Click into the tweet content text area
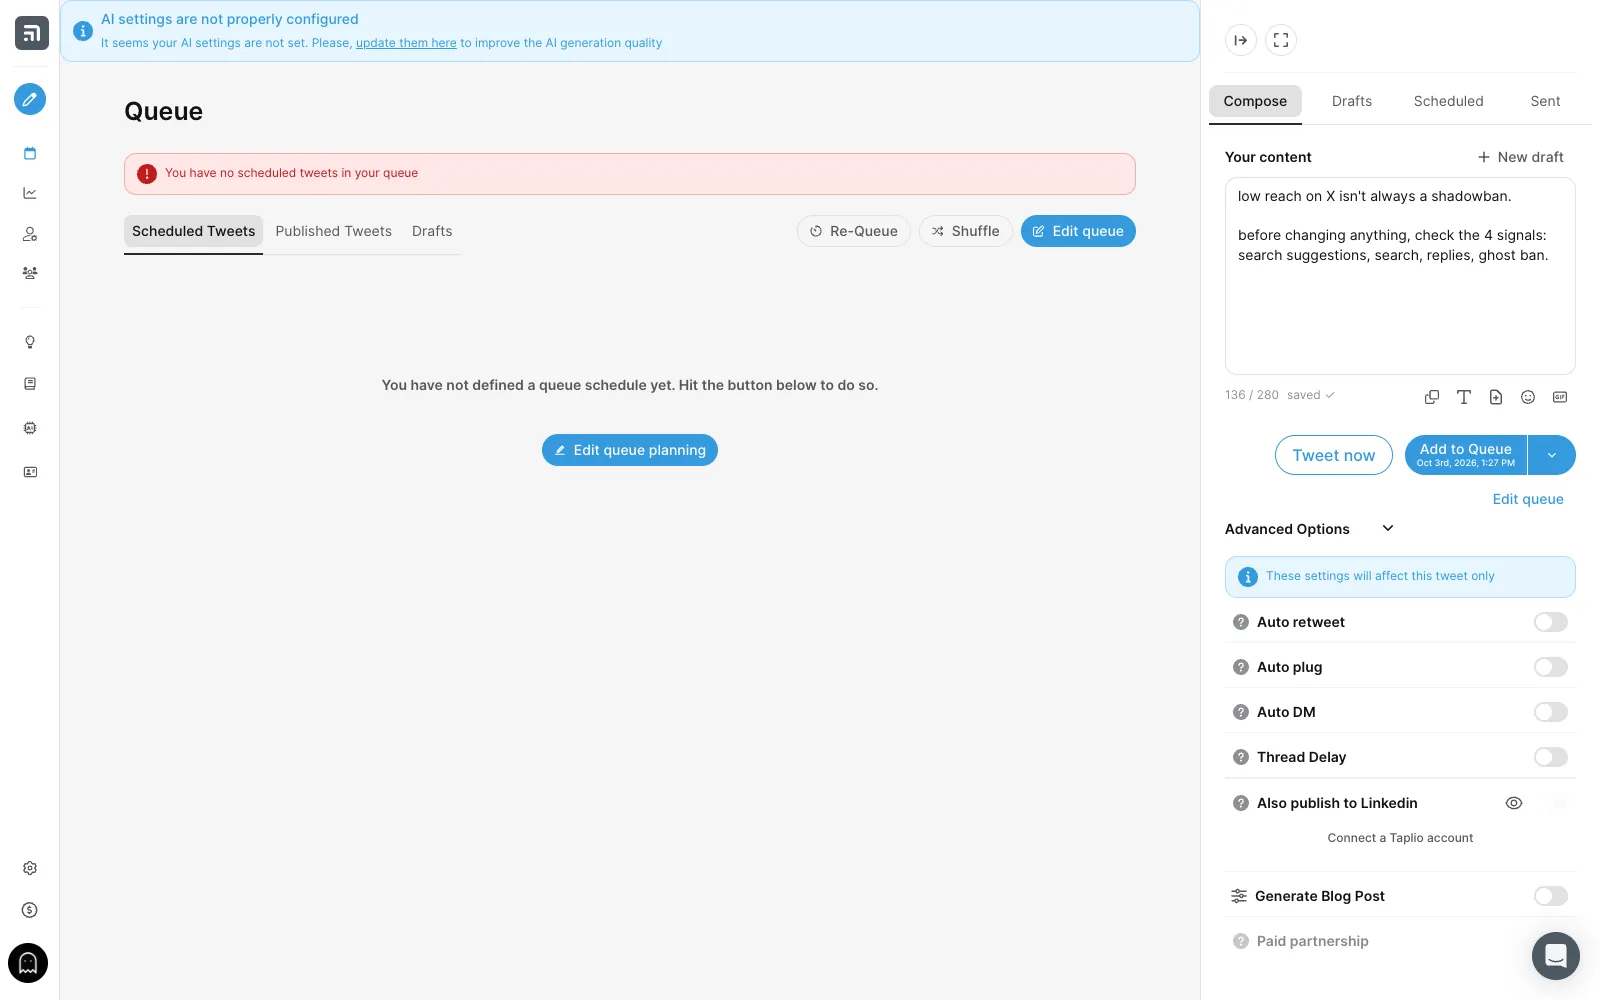 pyautogui.click(x=1400, y=276)
